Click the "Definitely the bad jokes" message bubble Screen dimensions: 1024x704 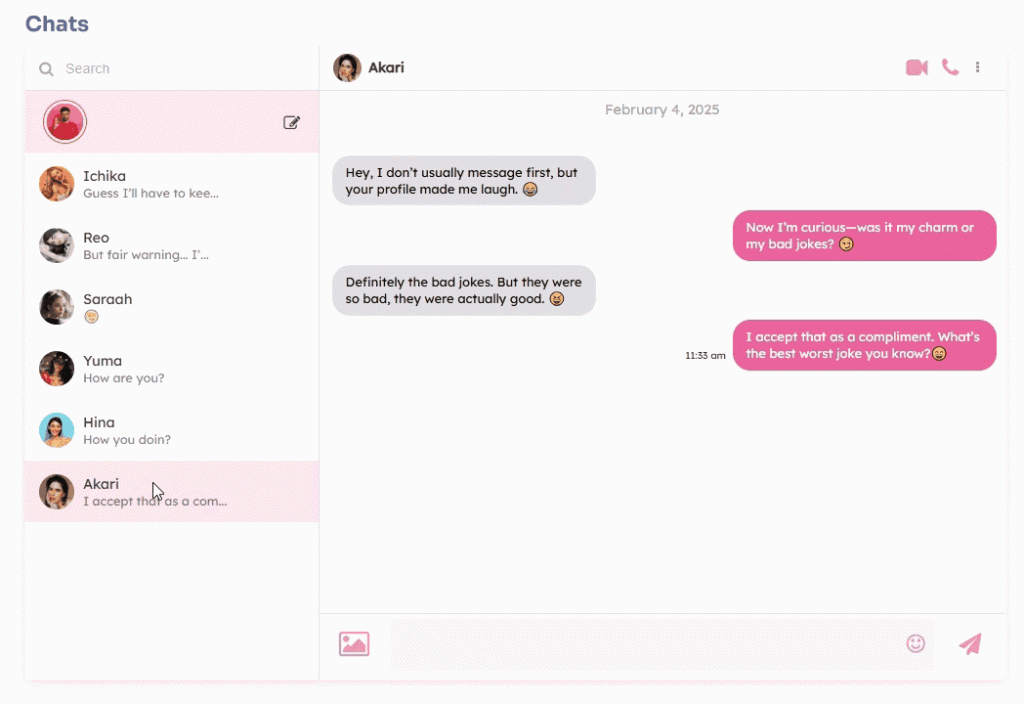coord(464,291)
